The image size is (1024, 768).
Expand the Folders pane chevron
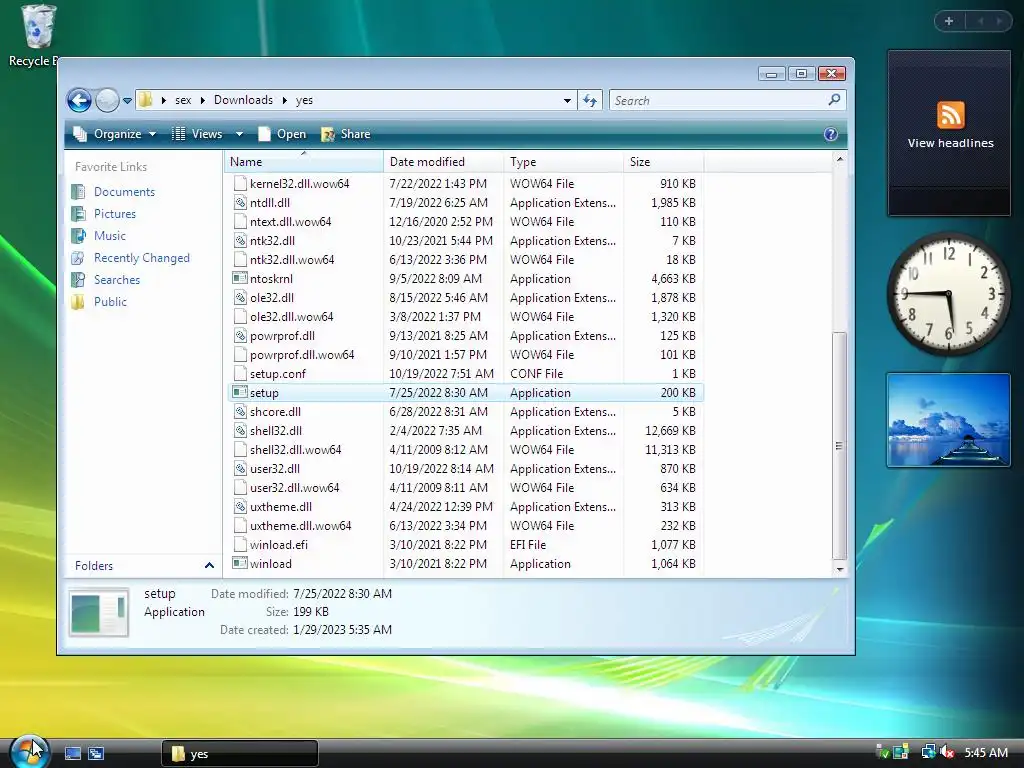point(209,566)
